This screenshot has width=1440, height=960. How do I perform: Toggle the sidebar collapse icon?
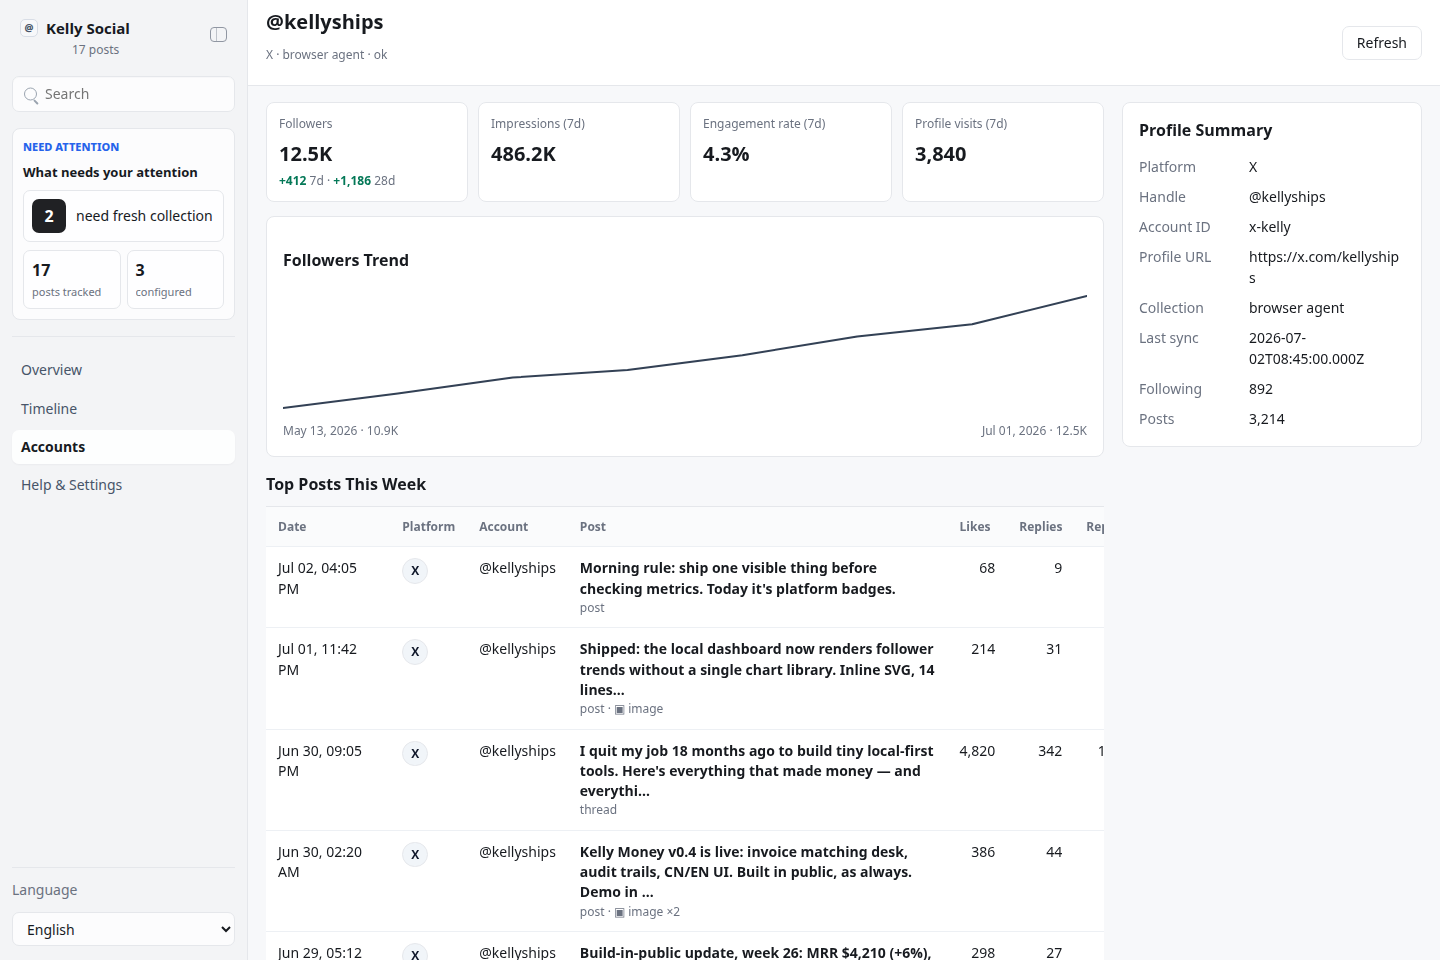point(218,34)
